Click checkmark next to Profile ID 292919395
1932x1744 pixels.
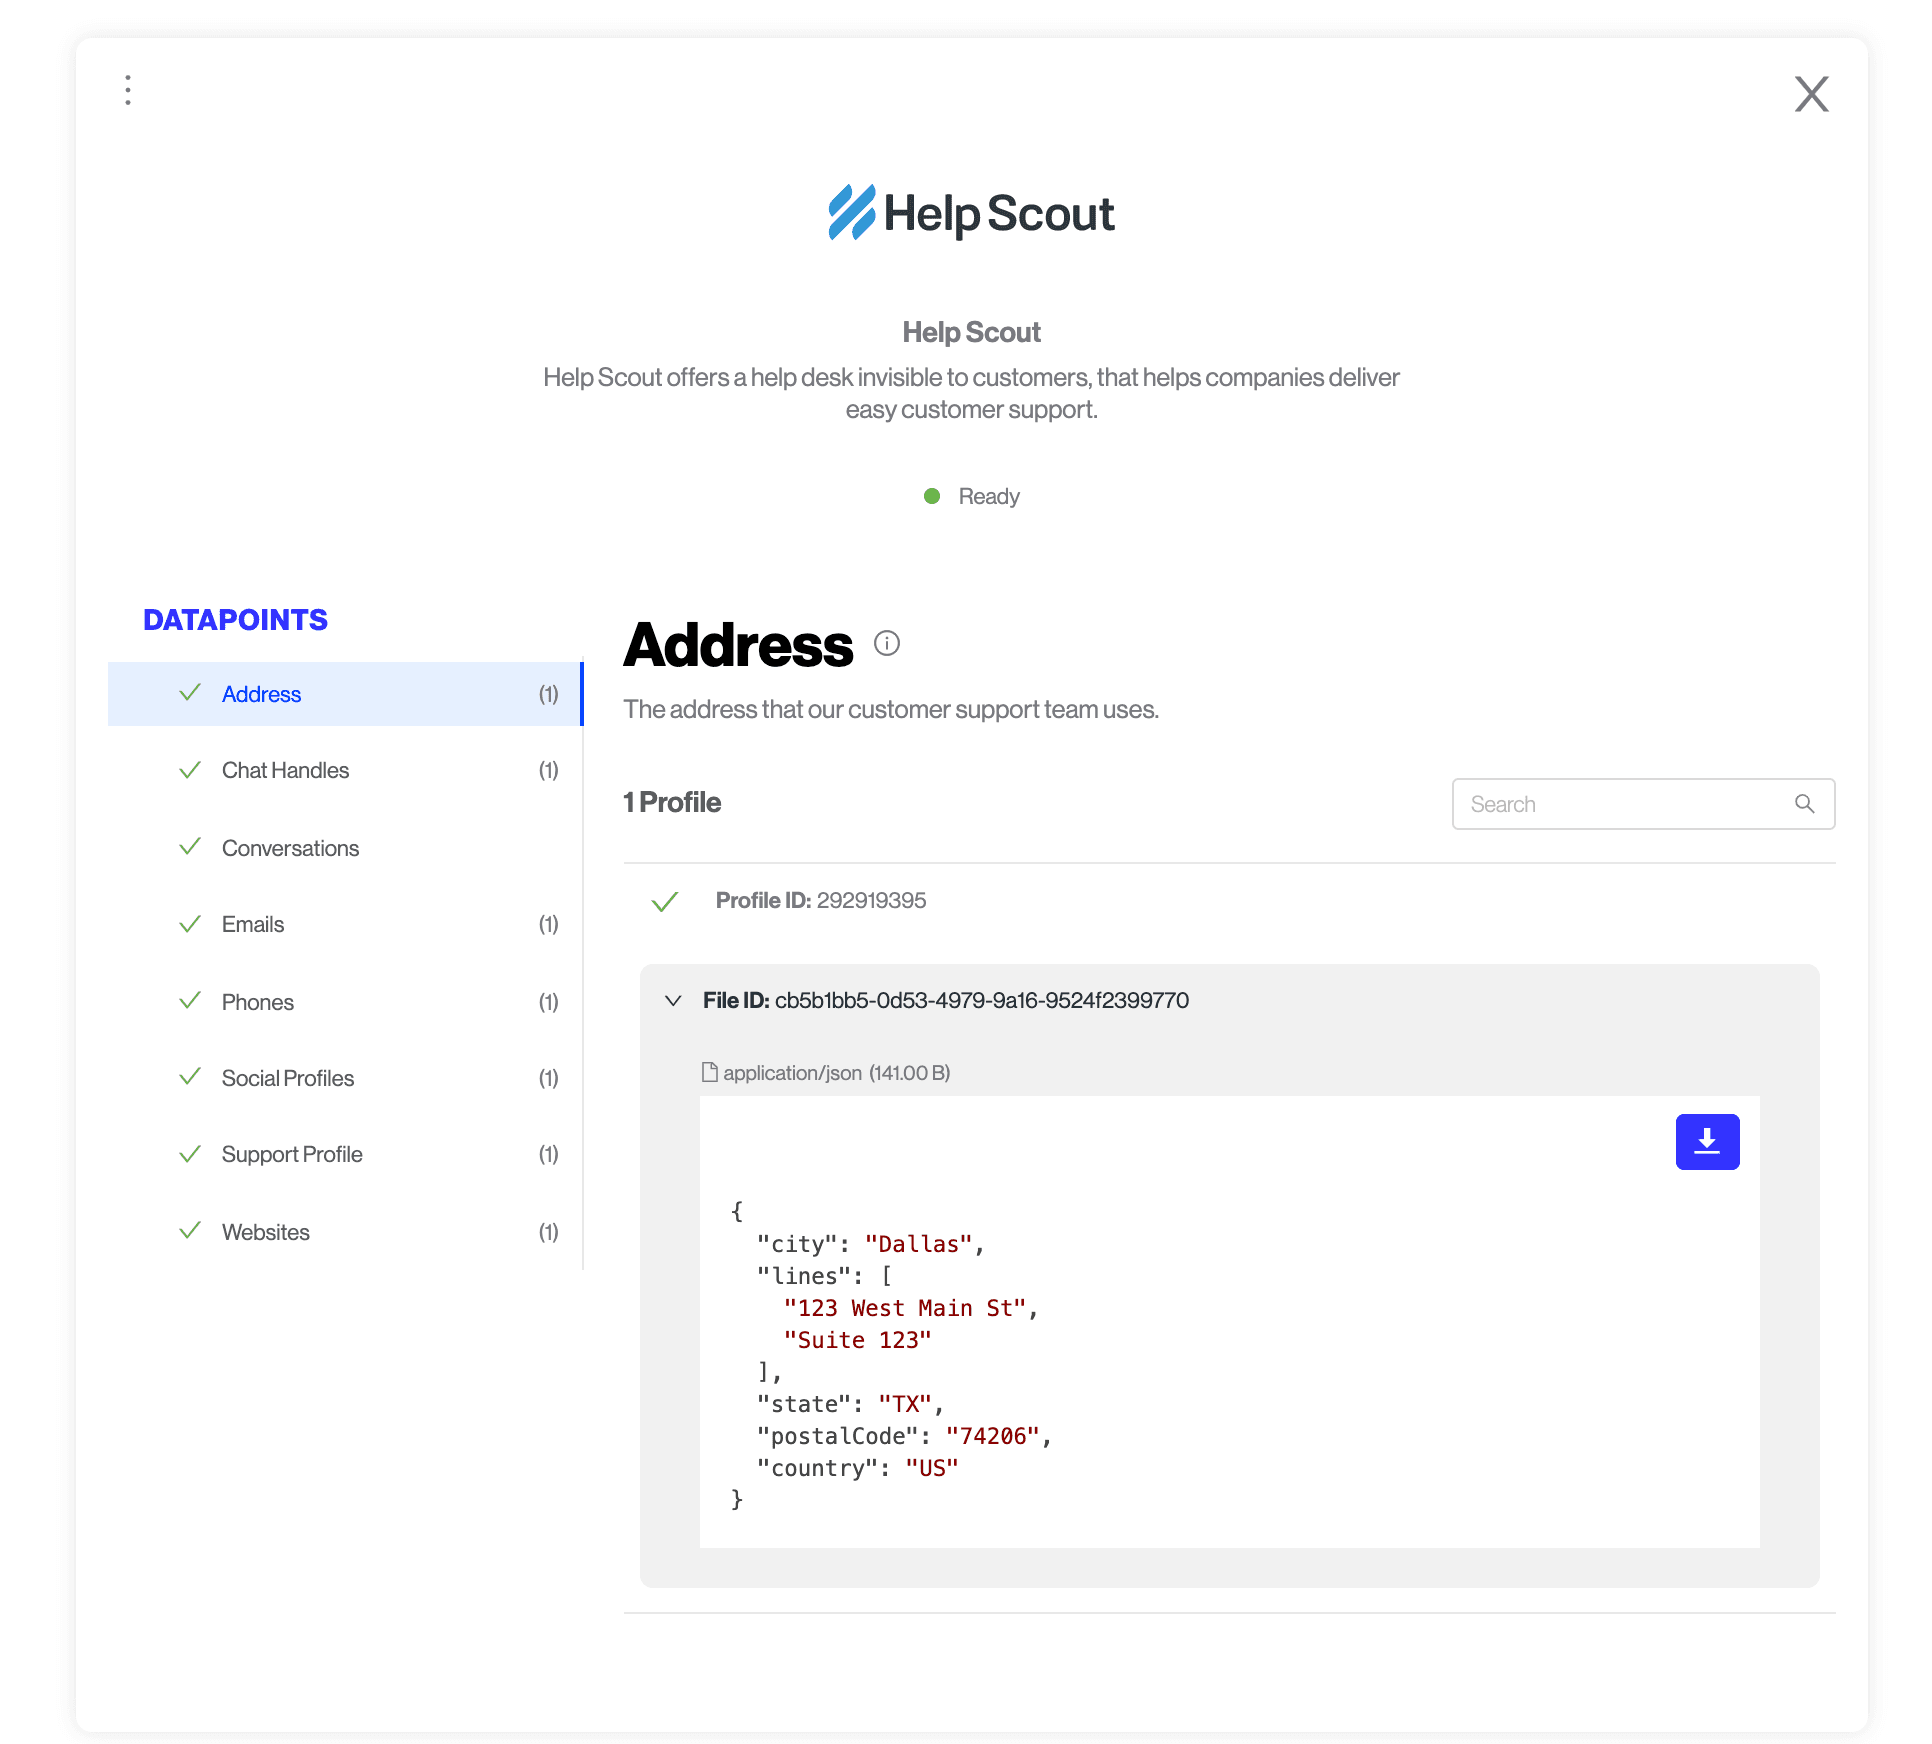(665, 901)
